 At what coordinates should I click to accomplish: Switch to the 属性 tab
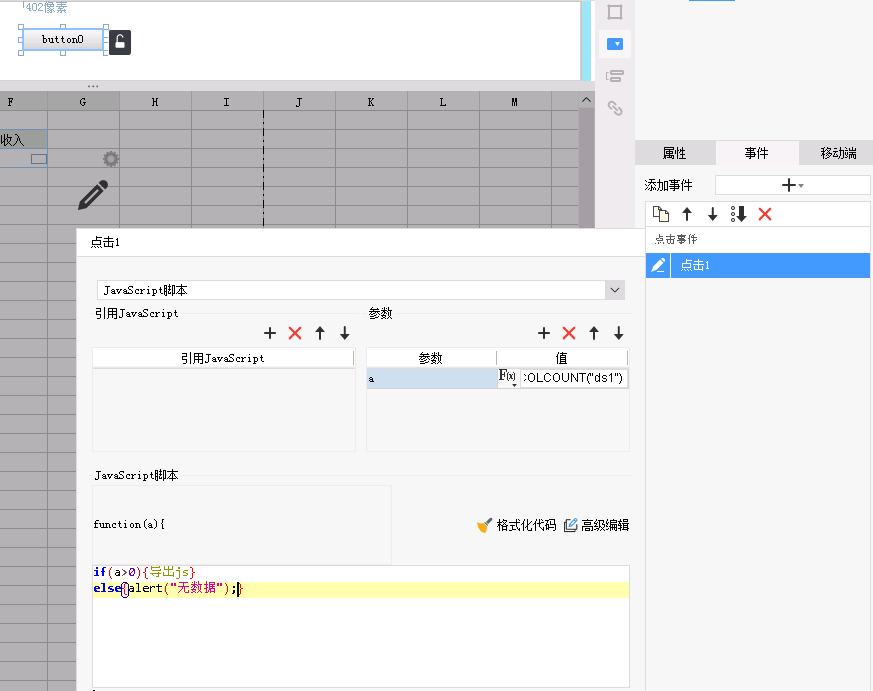coord(674,153)
